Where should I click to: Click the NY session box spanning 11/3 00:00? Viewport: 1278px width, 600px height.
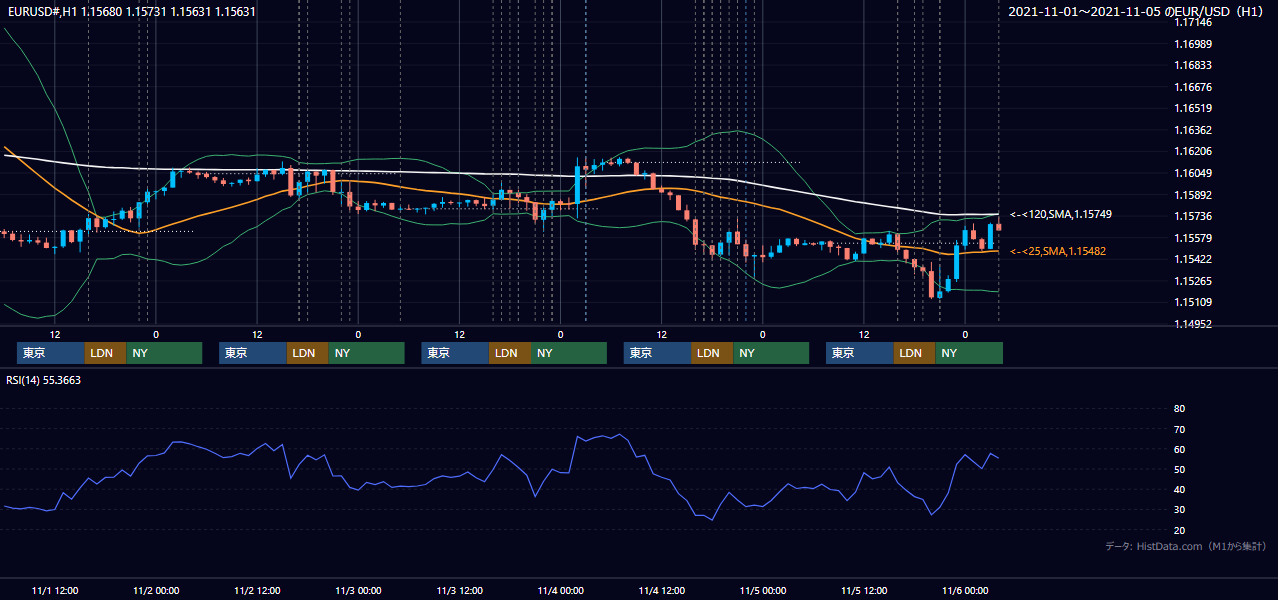(366, 353)
